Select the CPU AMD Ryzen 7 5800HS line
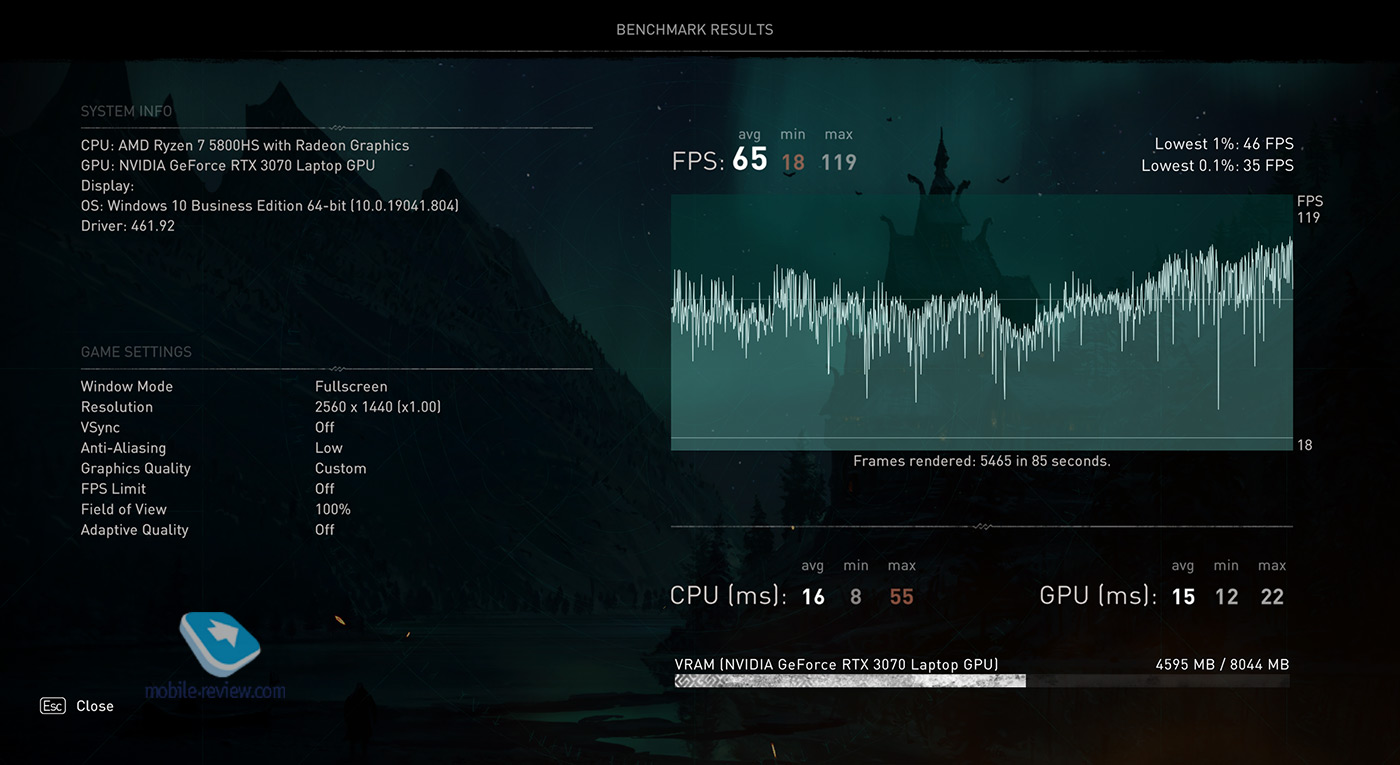The width and height of the screenshot is (1400, 765). coord(245,145)
